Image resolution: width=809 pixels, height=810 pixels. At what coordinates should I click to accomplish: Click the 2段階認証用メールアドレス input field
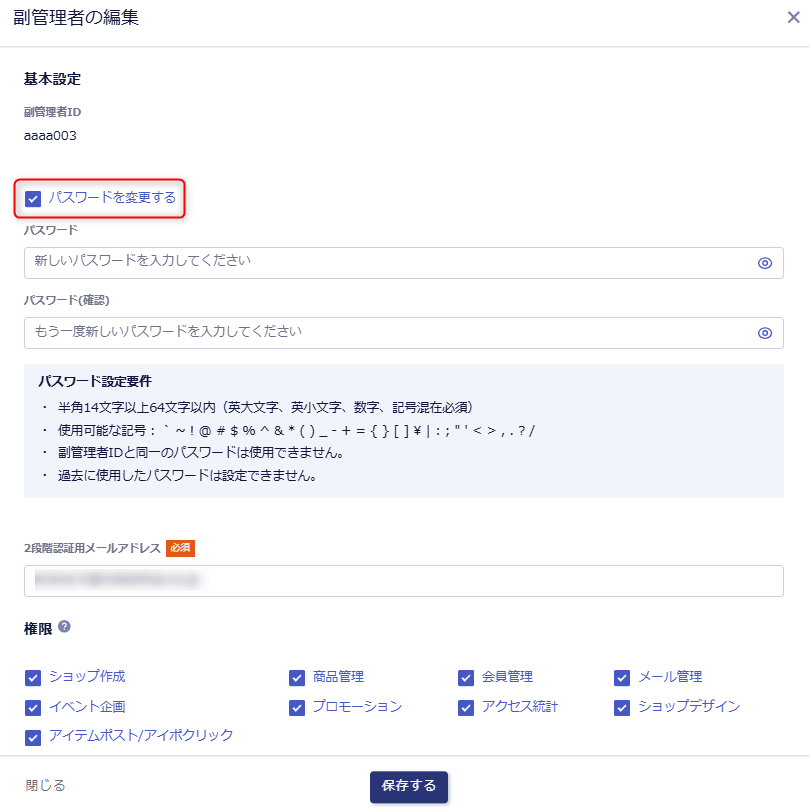(x=403, y=580)
